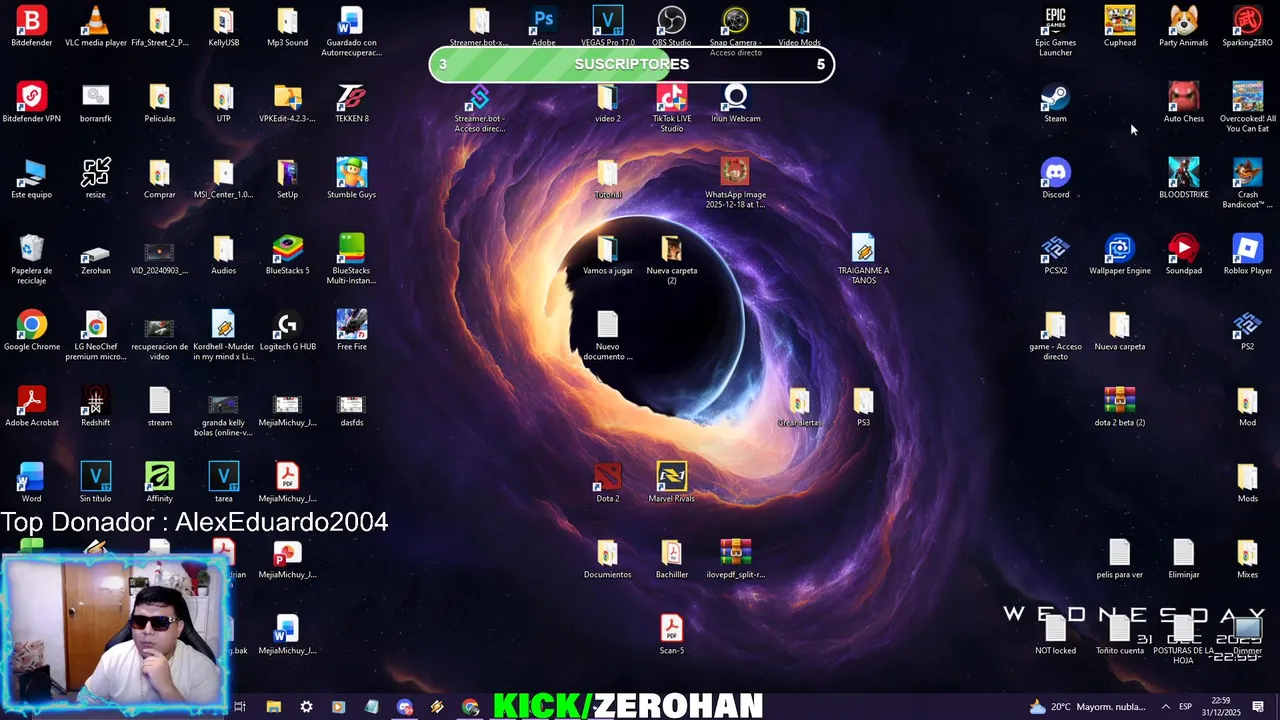The width and height of the screenshot is (1280, 720).
Task: Select BLOODSTRIKE game icon
Action: (x=1184, y=179)
